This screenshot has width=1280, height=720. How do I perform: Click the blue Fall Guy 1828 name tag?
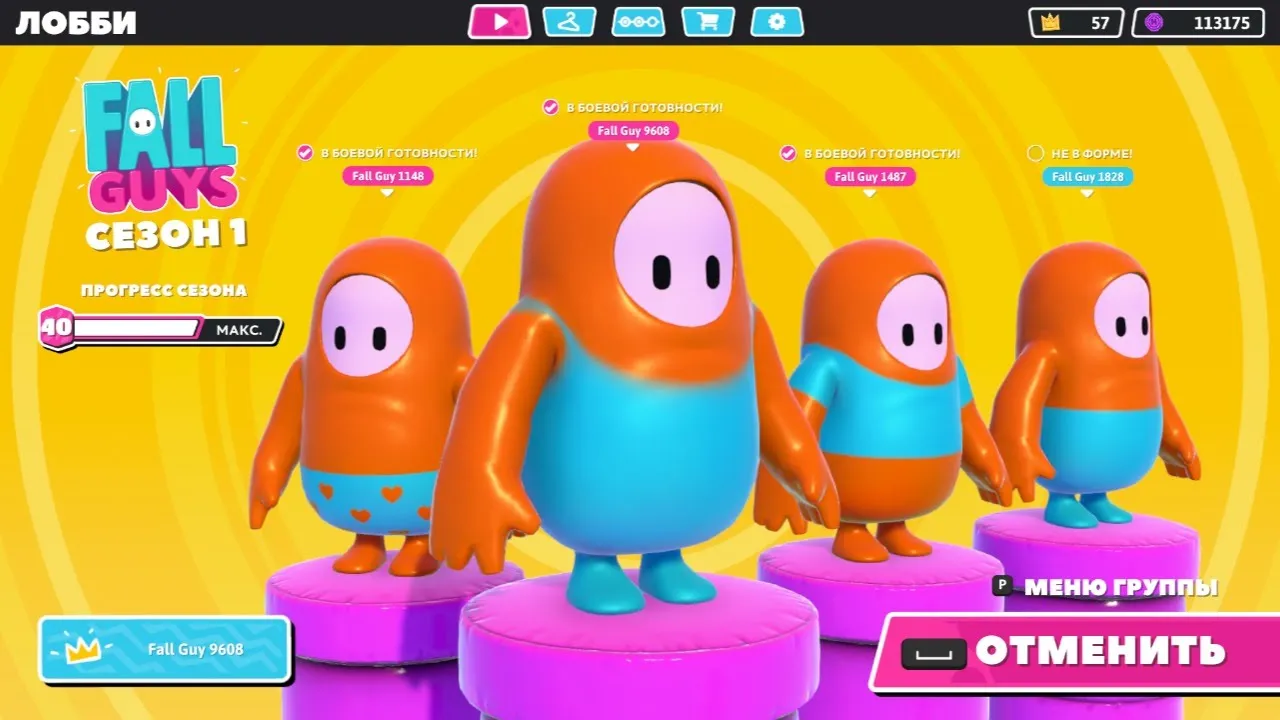tap(1087, 176)
